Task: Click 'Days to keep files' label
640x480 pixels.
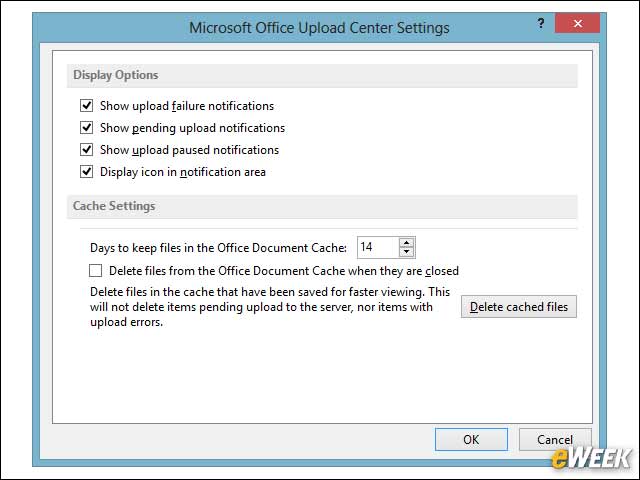Action: 218,248
